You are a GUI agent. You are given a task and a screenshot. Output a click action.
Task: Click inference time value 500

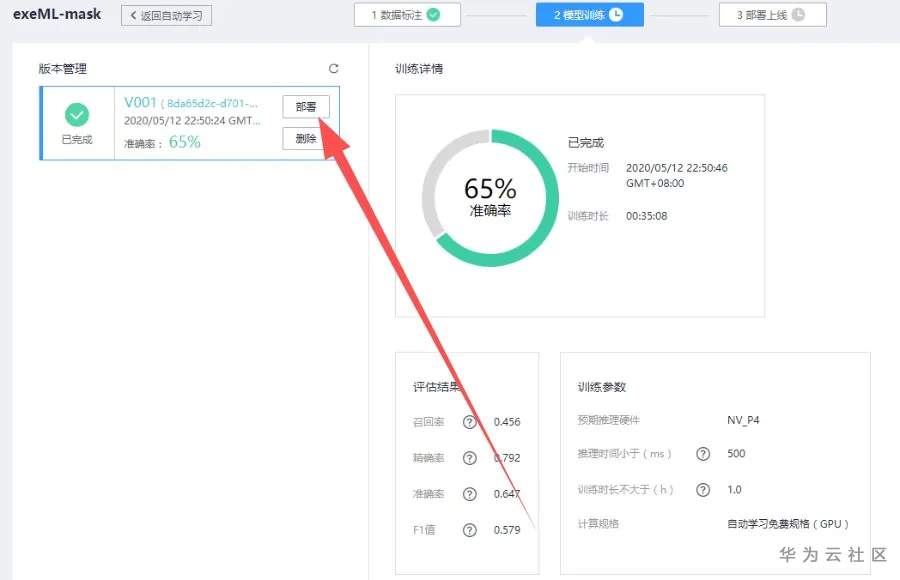736,454
